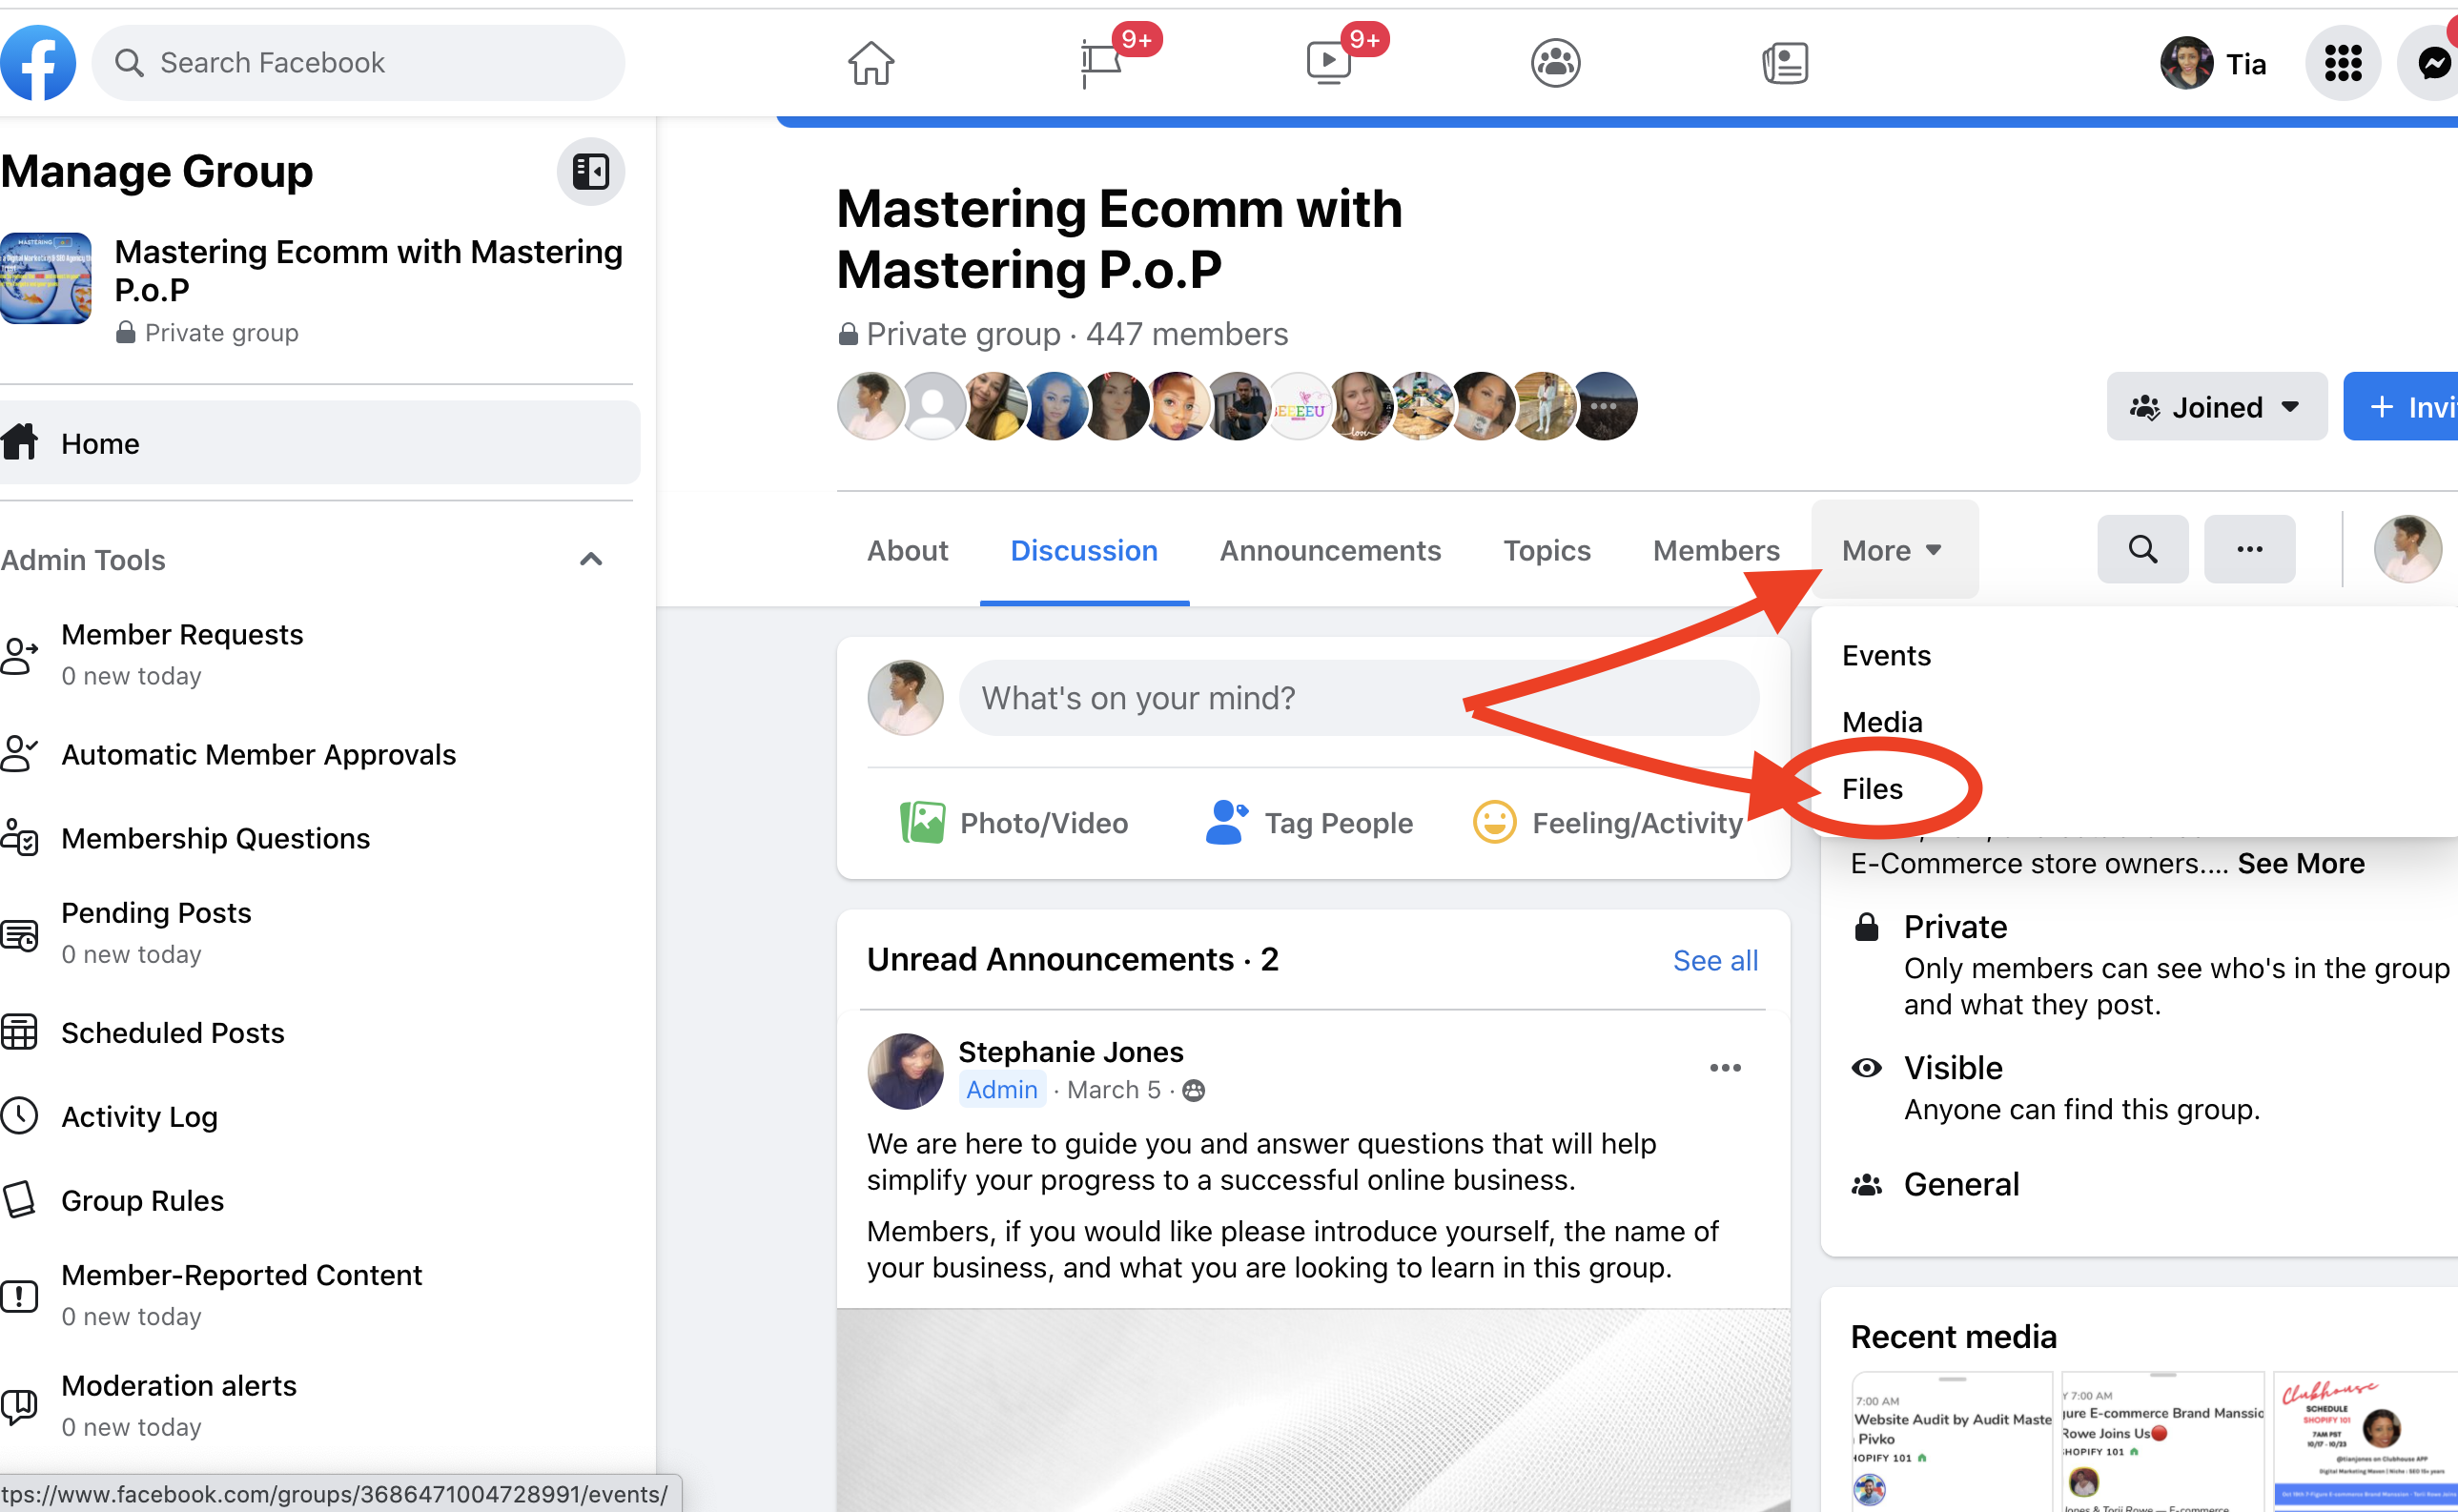Open the apps grid menu icon

pos(2343,63)
